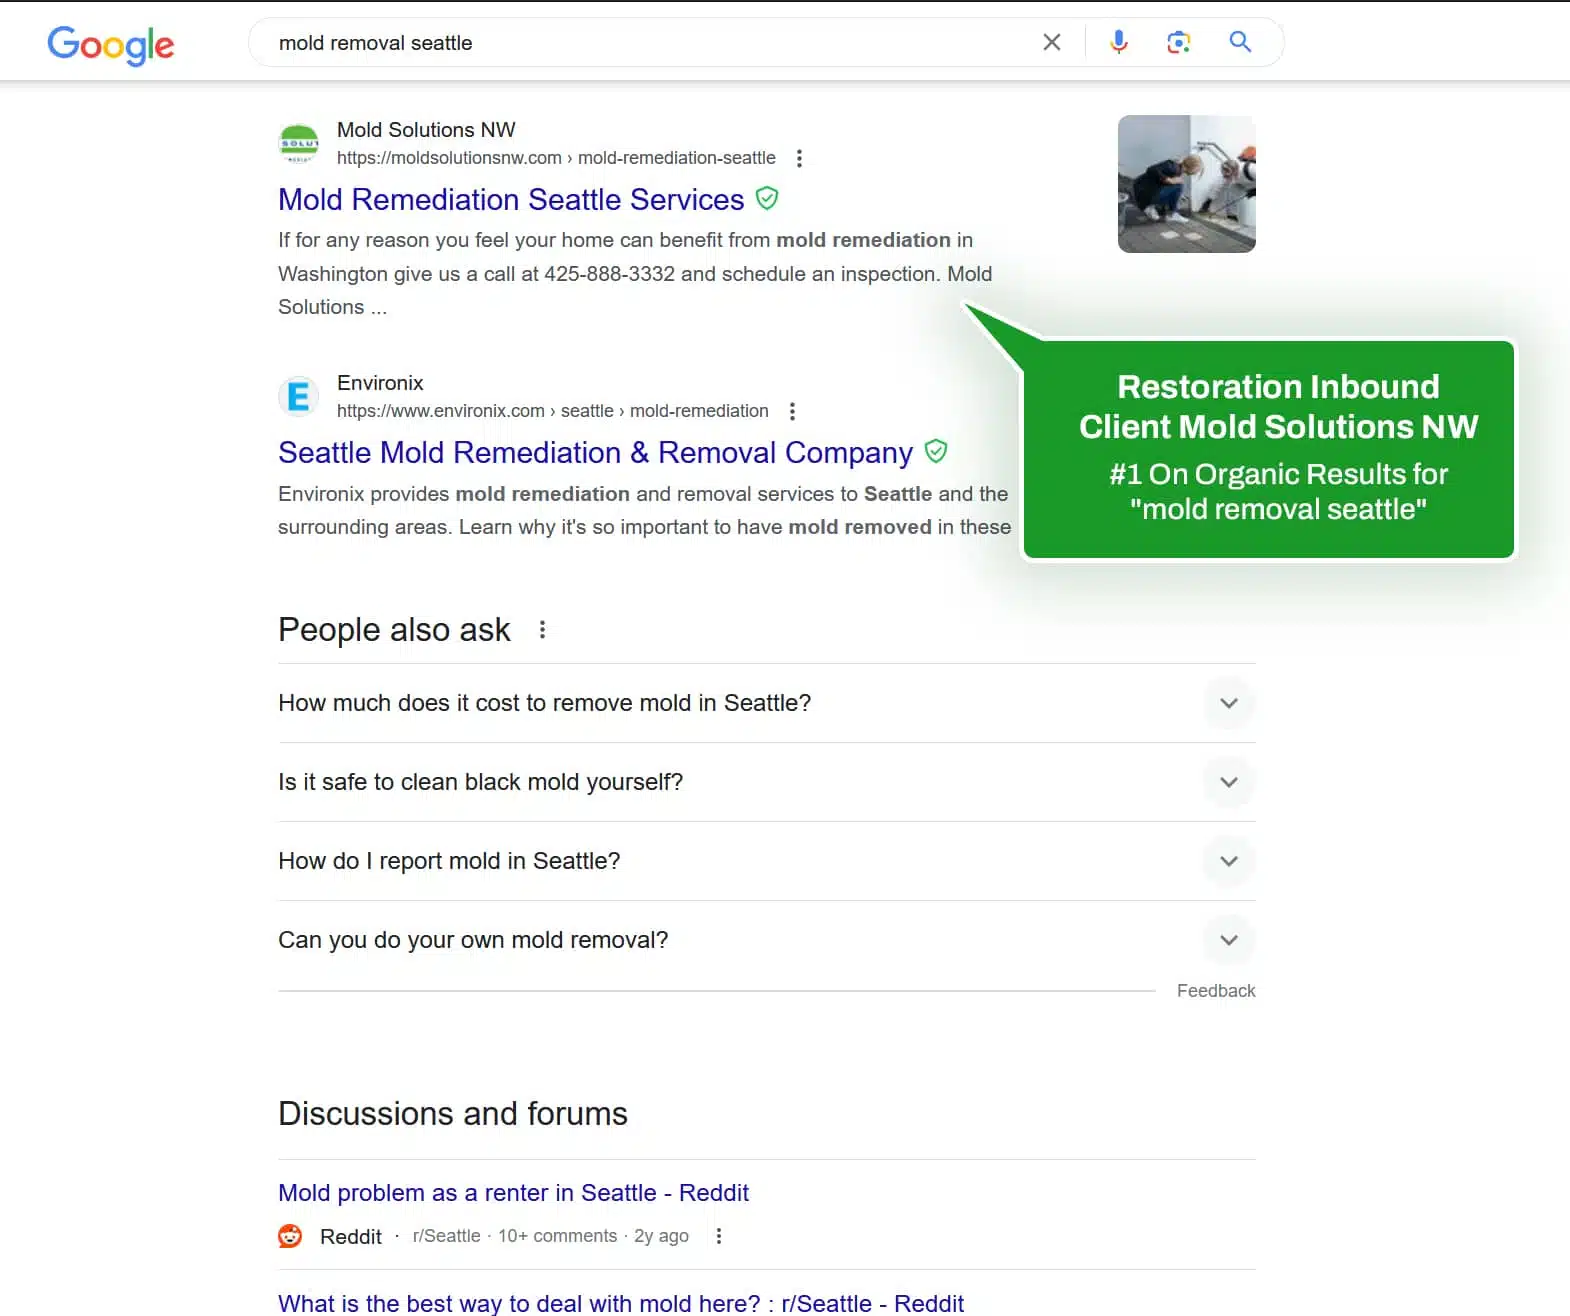Clear the search box with the X icon
The height and width of the screenshot is (1316, 1570).
1052,42
